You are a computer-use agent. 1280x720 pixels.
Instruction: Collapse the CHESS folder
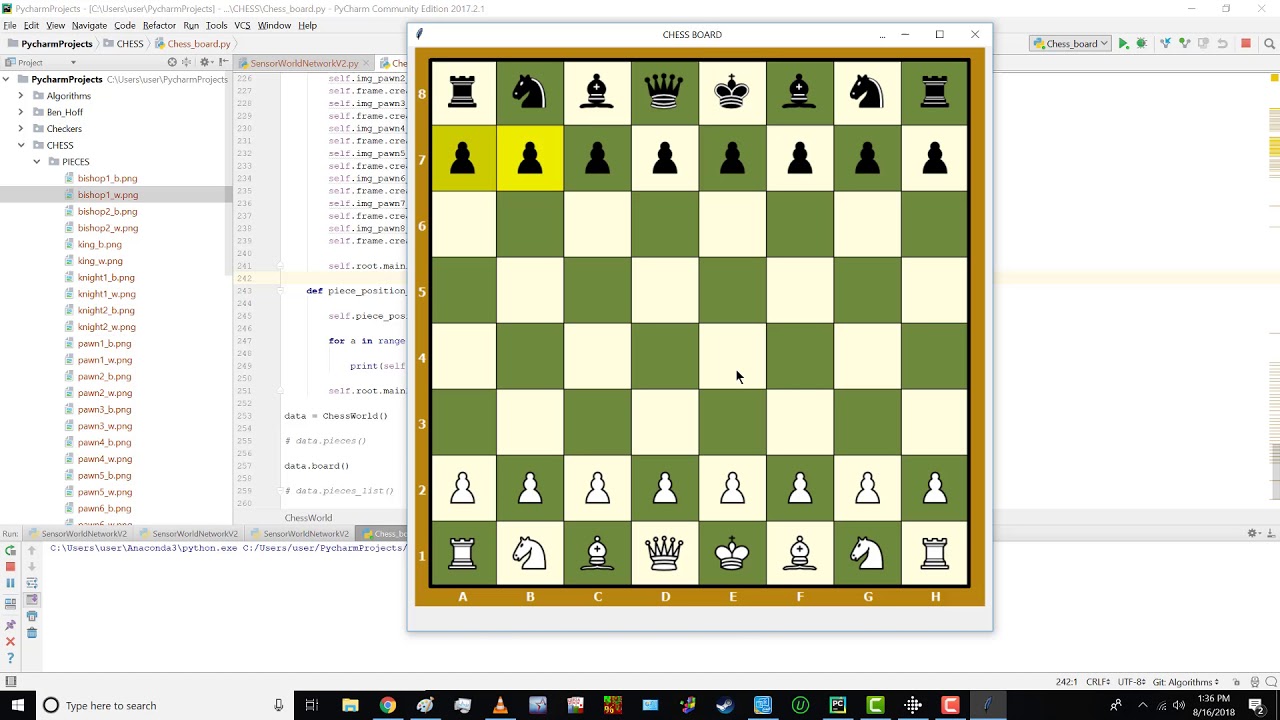(21, 145)
